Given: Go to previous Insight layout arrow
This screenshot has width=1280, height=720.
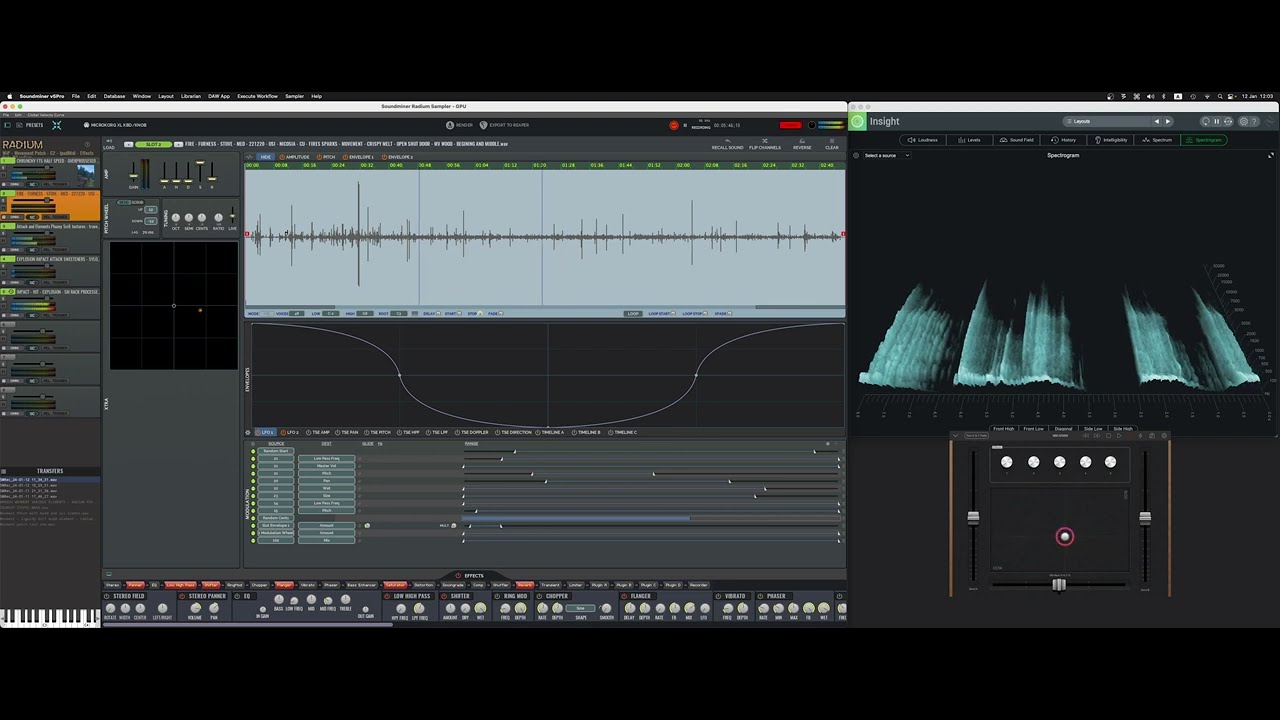Looking at the screenshot, I should pos(1156,121).
